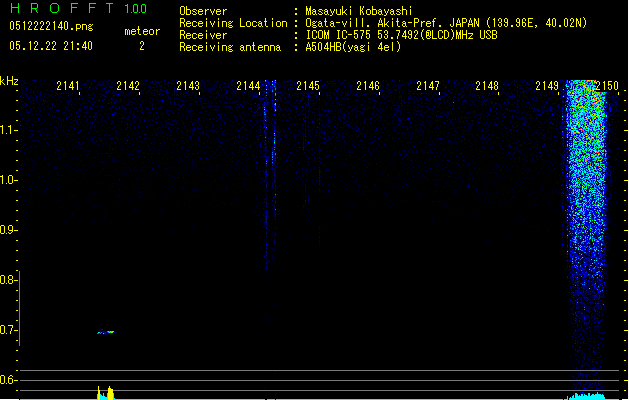Screen dimensions: 629x400
Task: Click time axis label 2150
Action: click(607, 86)
